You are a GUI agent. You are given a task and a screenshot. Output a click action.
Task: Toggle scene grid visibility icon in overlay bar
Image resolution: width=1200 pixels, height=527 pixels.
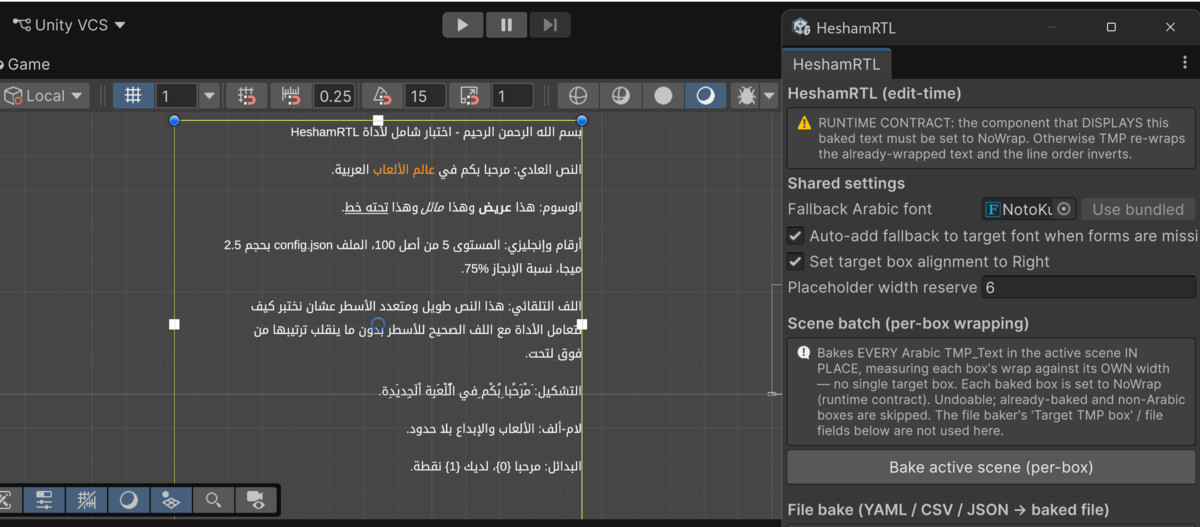(x=87, y=500)
